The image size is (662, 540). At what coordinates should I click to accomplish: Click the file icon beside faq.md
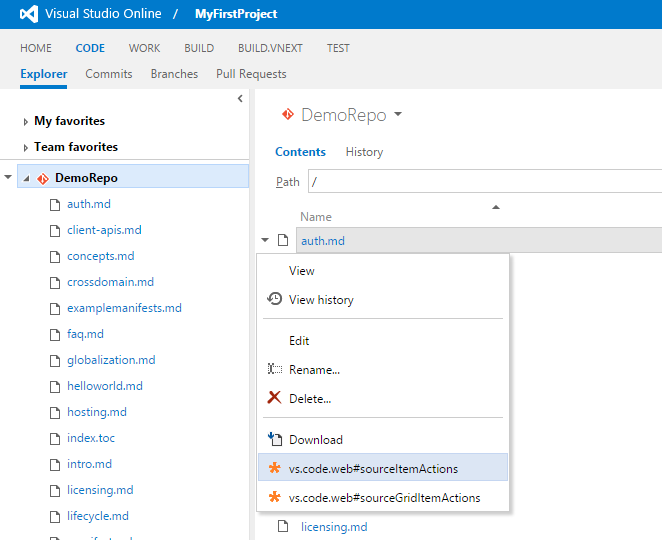coord(55,335)
